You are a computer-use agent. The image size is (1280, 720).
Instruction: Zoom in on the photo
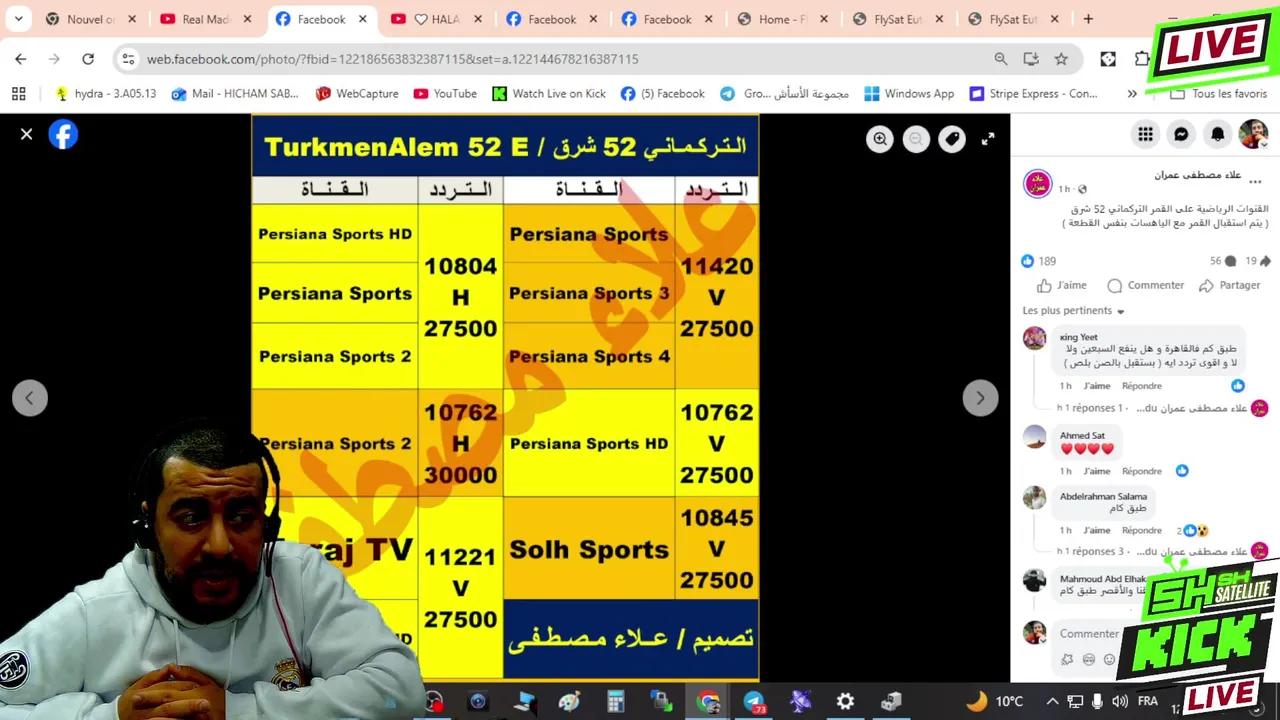click(880, 139)
